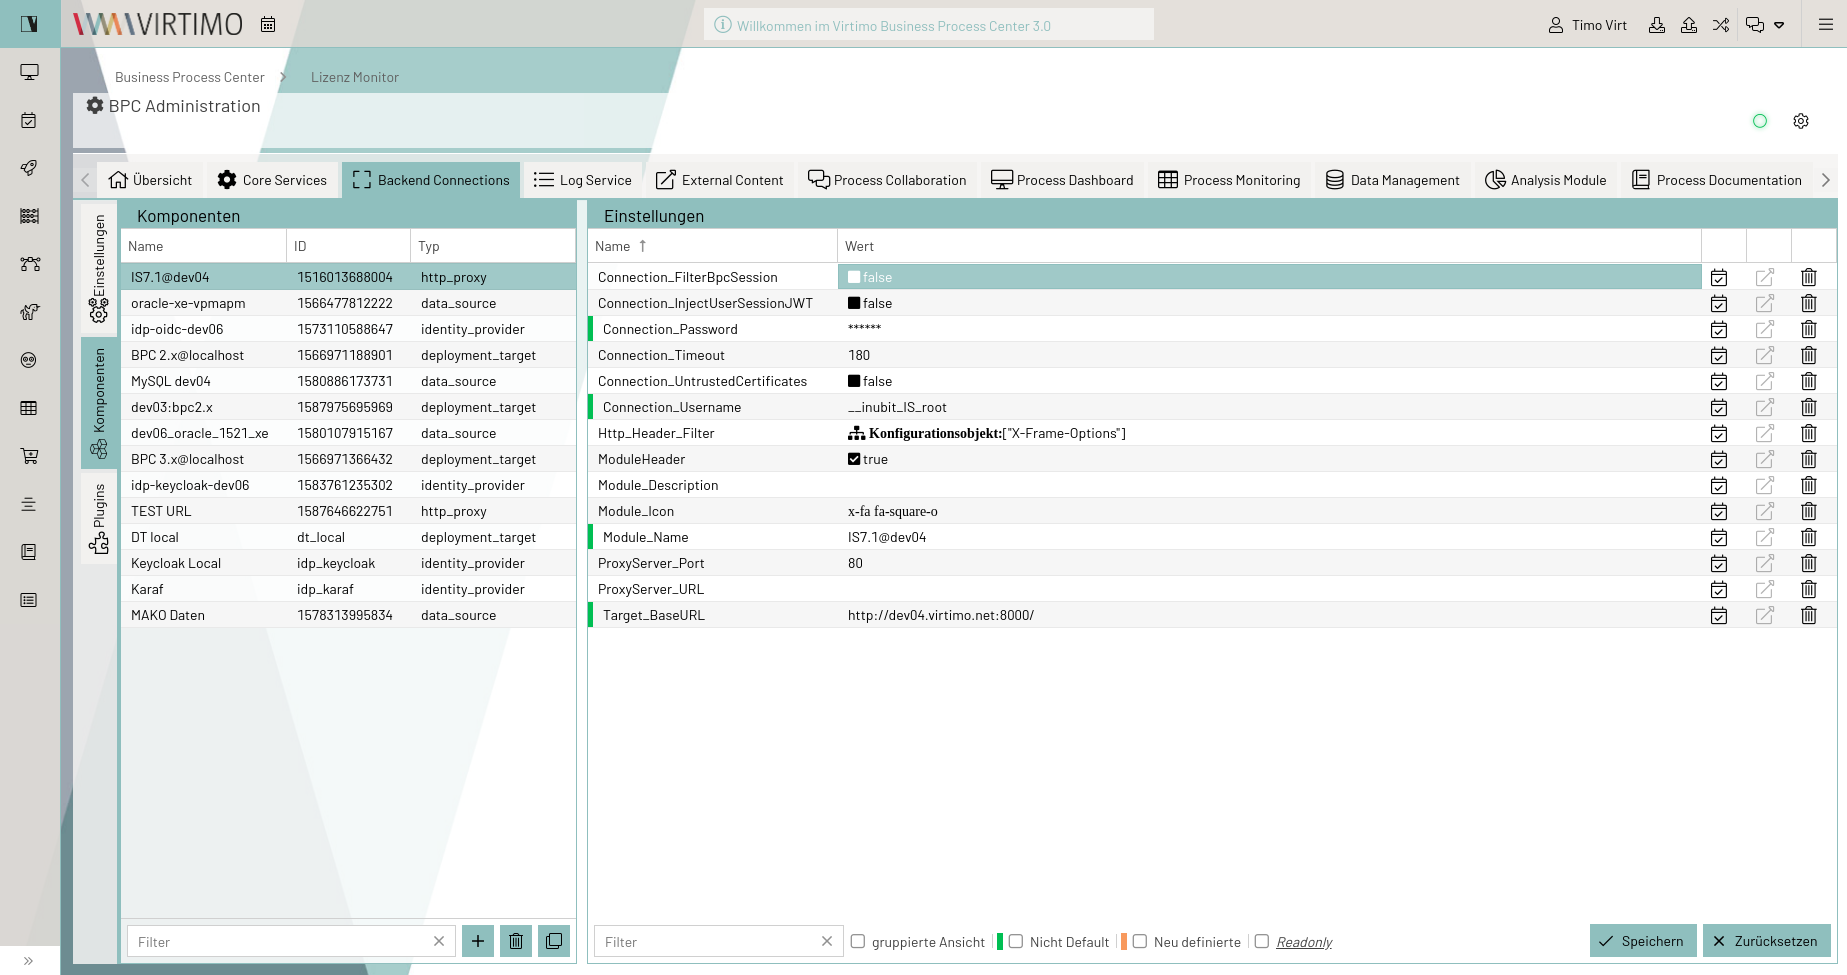Enable the Readonly checkbox

tap(1262, 941)
